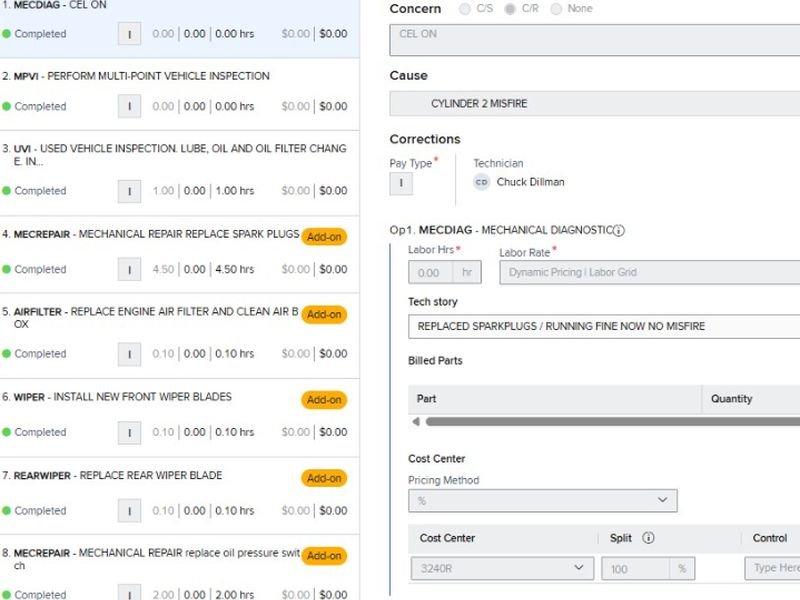800x600 pixels.
Task: Click Add-on badge on REARWIPER operation
Action: (324, 478)
